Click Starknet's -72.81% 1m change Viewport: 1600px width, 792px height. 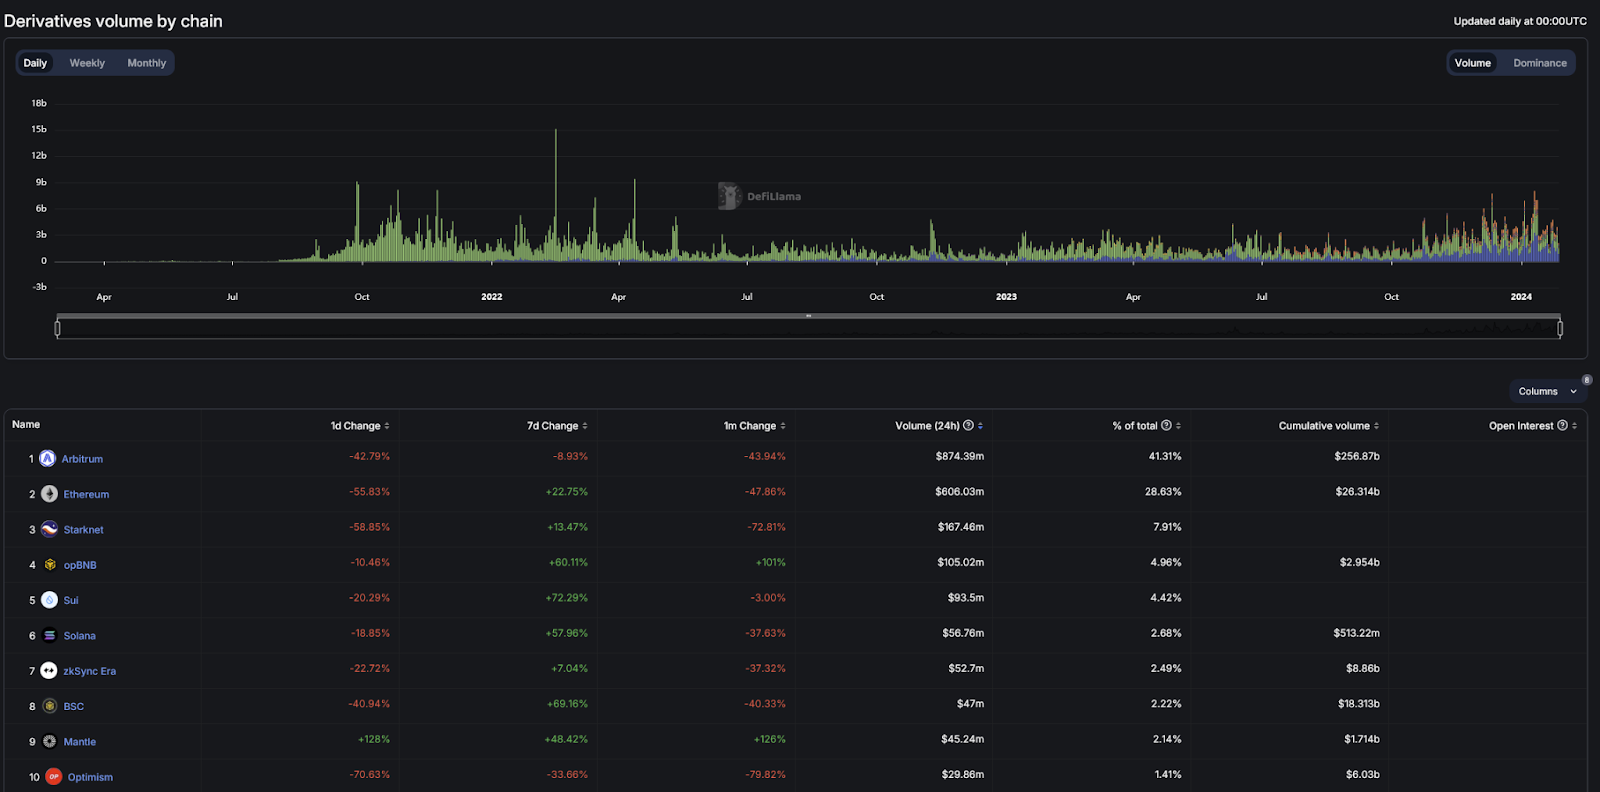tap(767, 527)
